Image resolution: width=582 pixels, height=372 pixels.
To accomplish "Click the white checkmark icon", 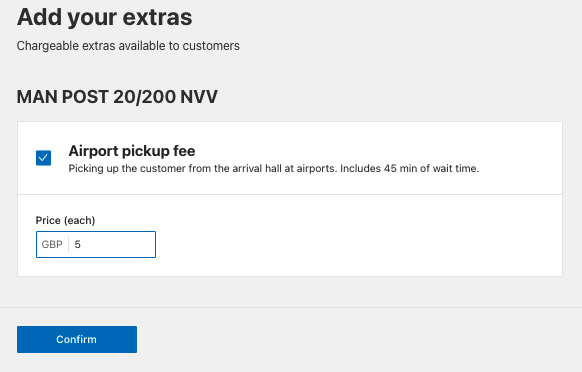I will point(43,158).
